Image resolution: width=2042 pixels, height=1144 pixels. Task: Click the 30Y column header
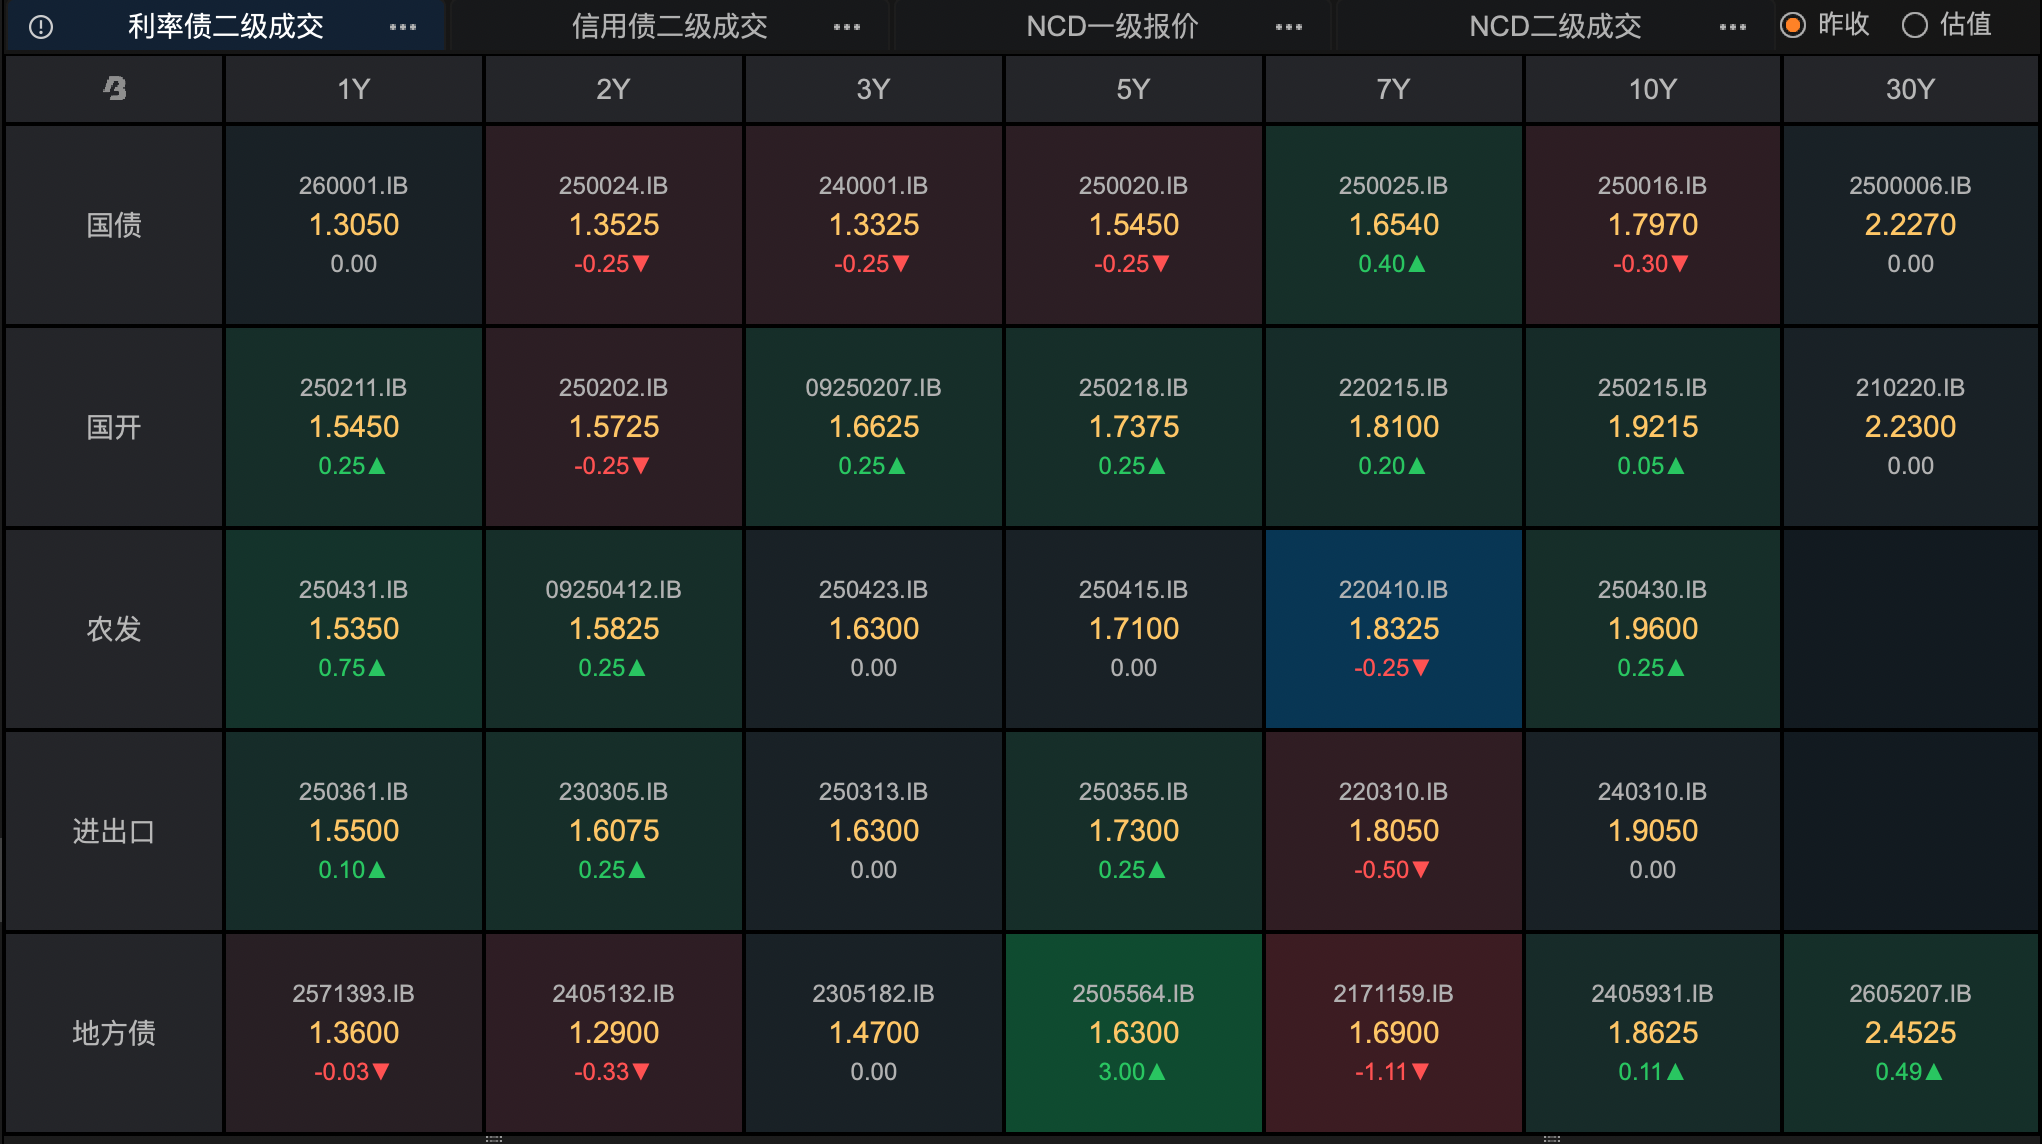(1910, 89)
